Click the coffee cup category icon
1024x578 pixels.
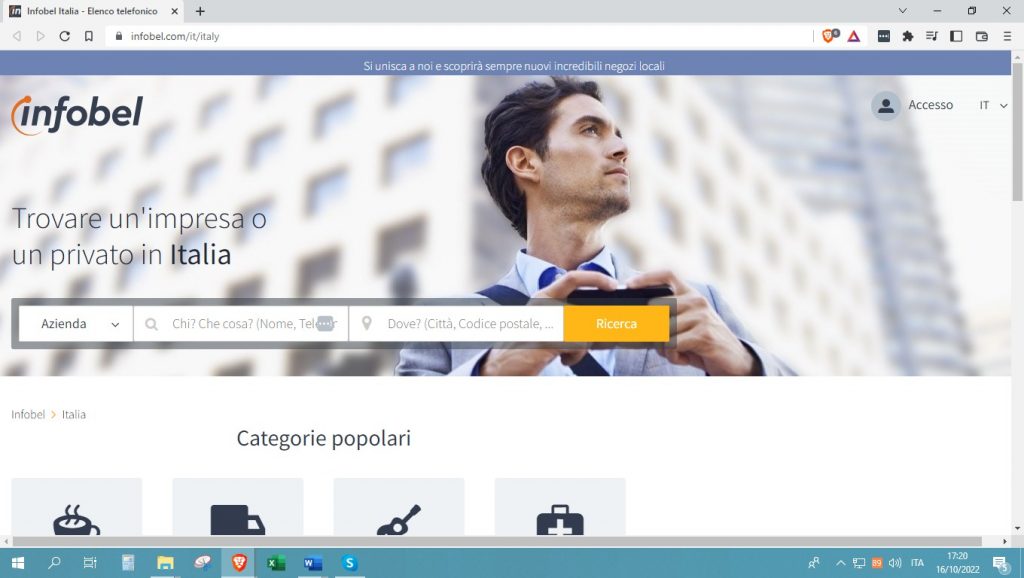76,520
